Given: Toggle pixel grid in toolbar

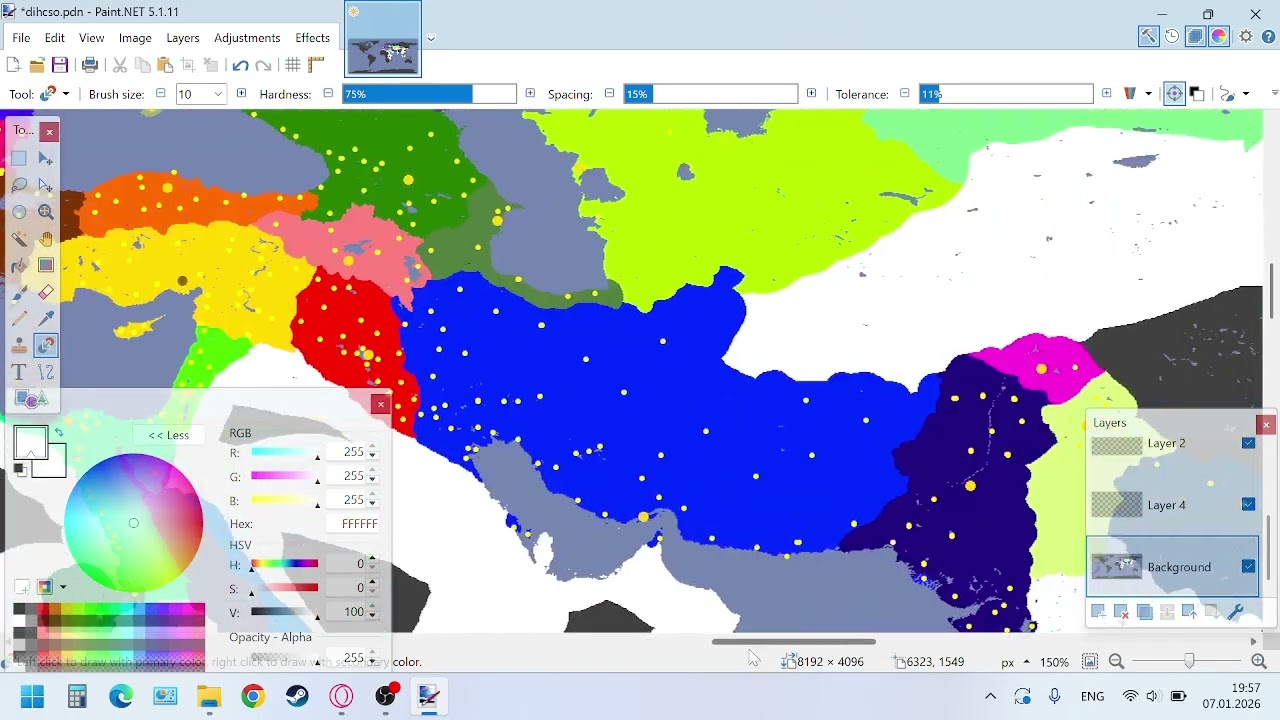Looking at the screenshot, I should pos(293,65).
